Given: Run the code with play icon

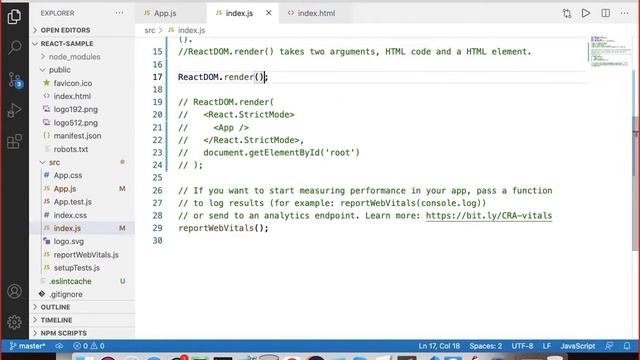Looking at the screenshot, I should pyautogui.click(x=586, y=13).
